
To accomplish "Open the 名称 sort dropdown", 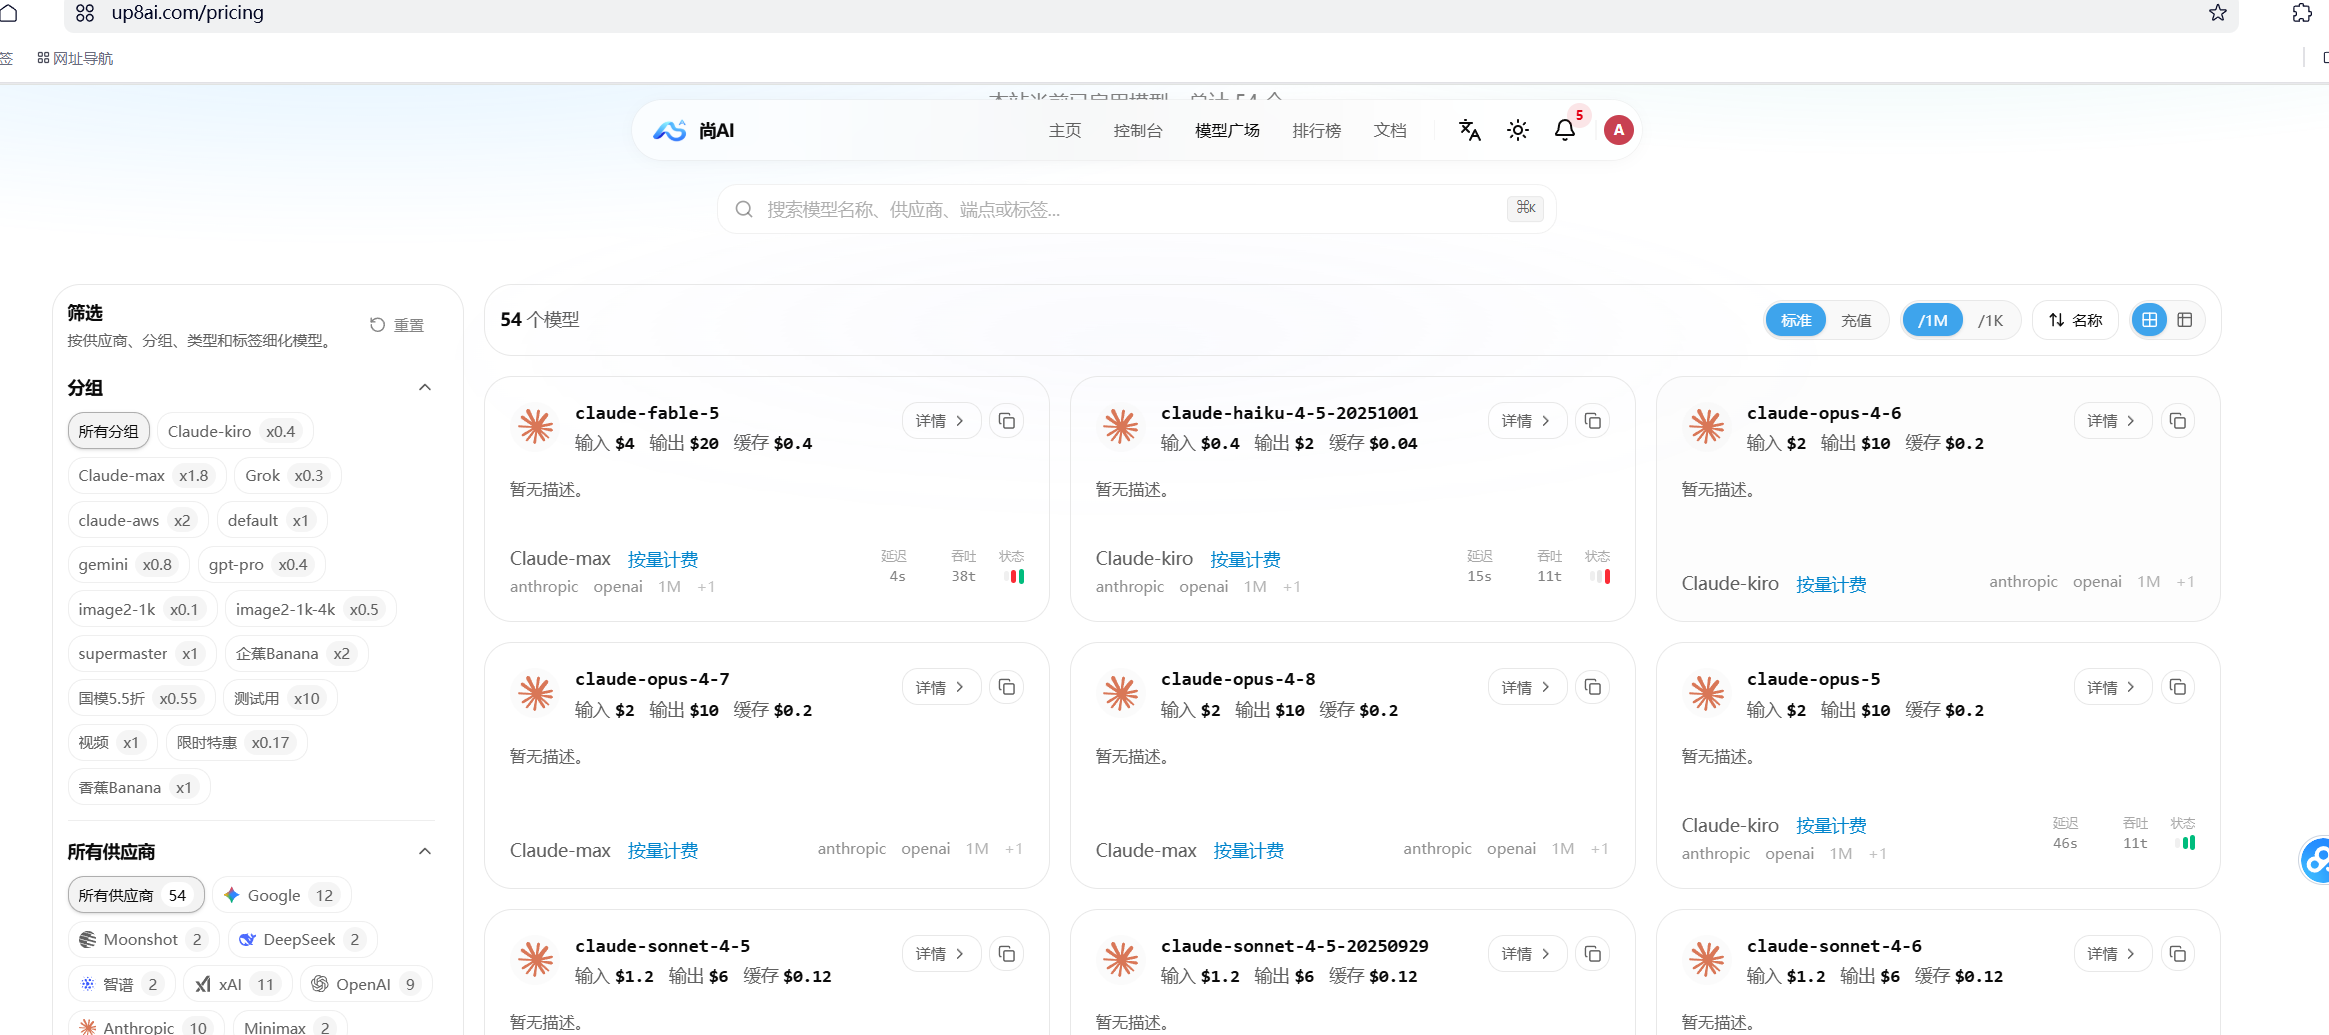I will 2075,320.
